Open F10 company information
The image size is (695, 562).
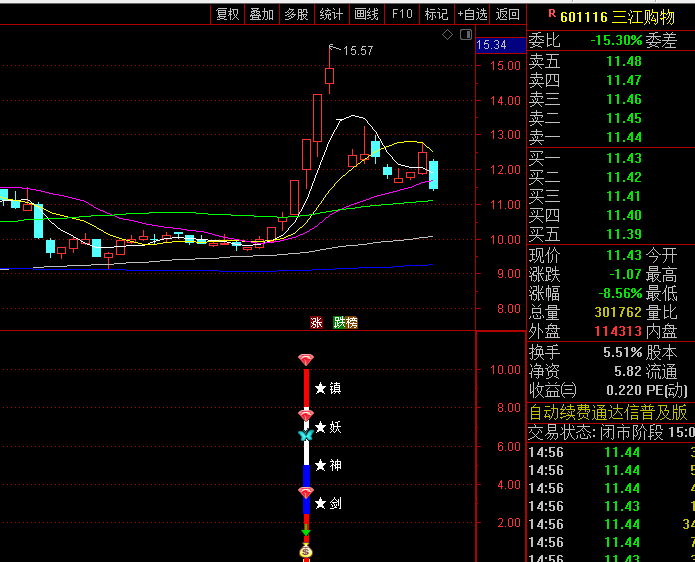tap(402, 15)
